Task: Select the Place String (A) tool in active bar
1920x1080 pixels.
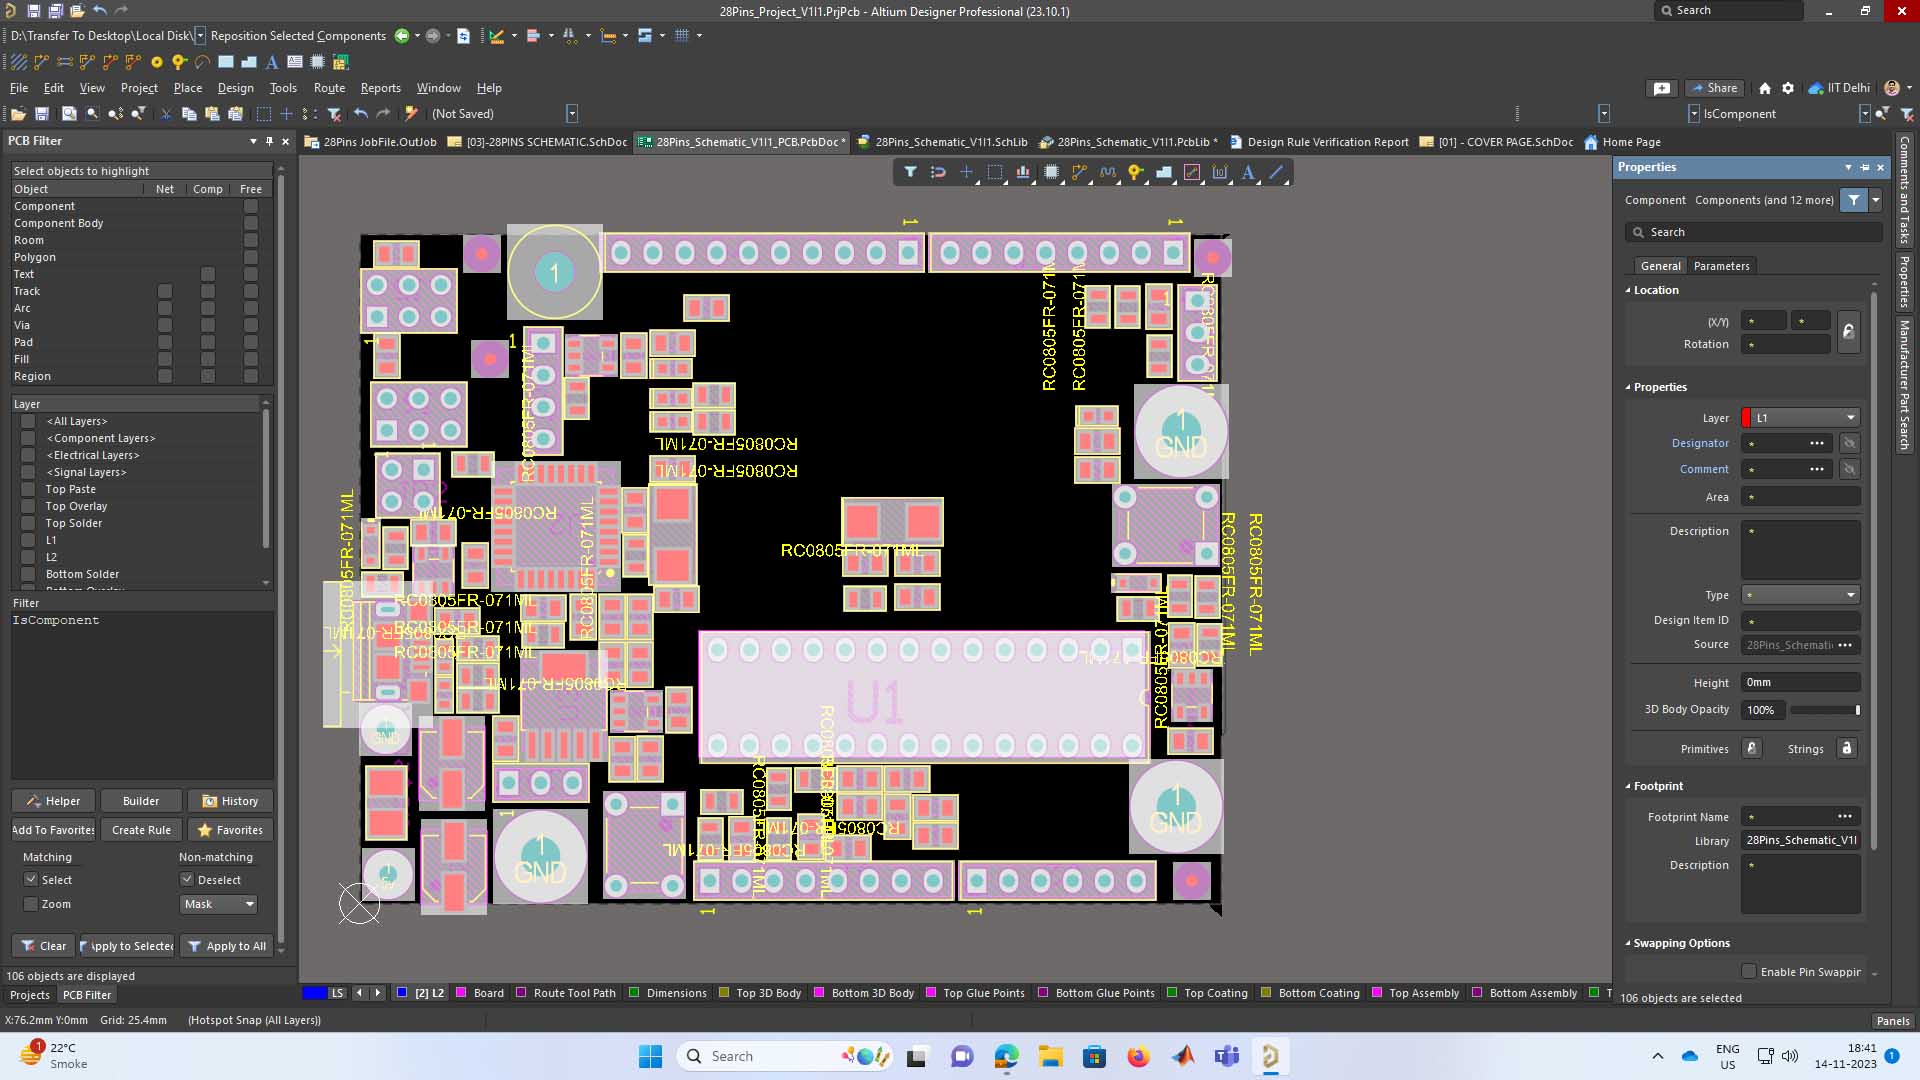Action: coord(1248,173)
